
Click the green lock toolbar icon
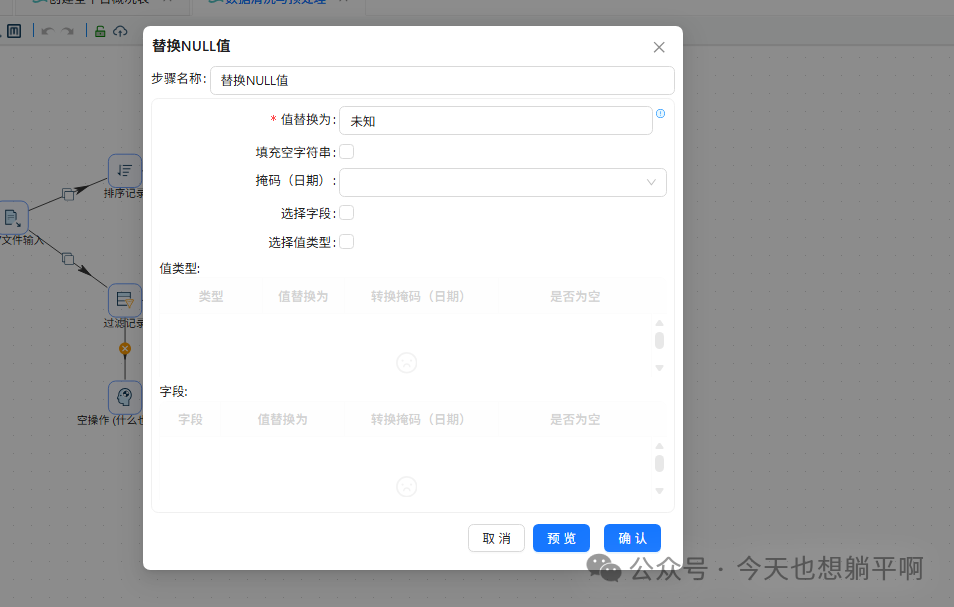[x=100, y=31]
